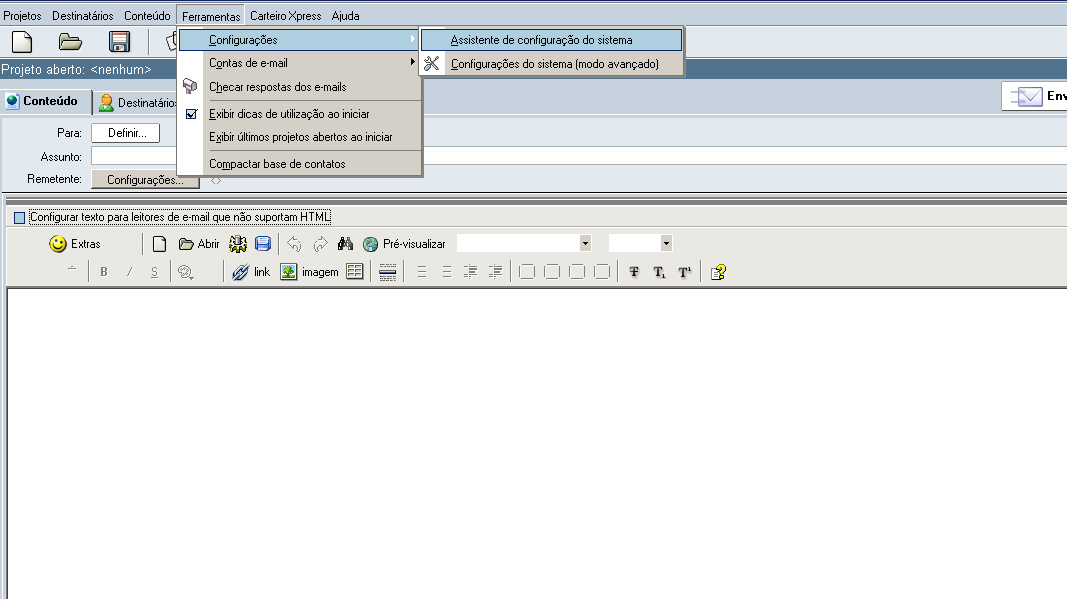This screenshot has height=599, width=1067.
Task: Click the undo arrow icon
Action: (x=294, y=244)
